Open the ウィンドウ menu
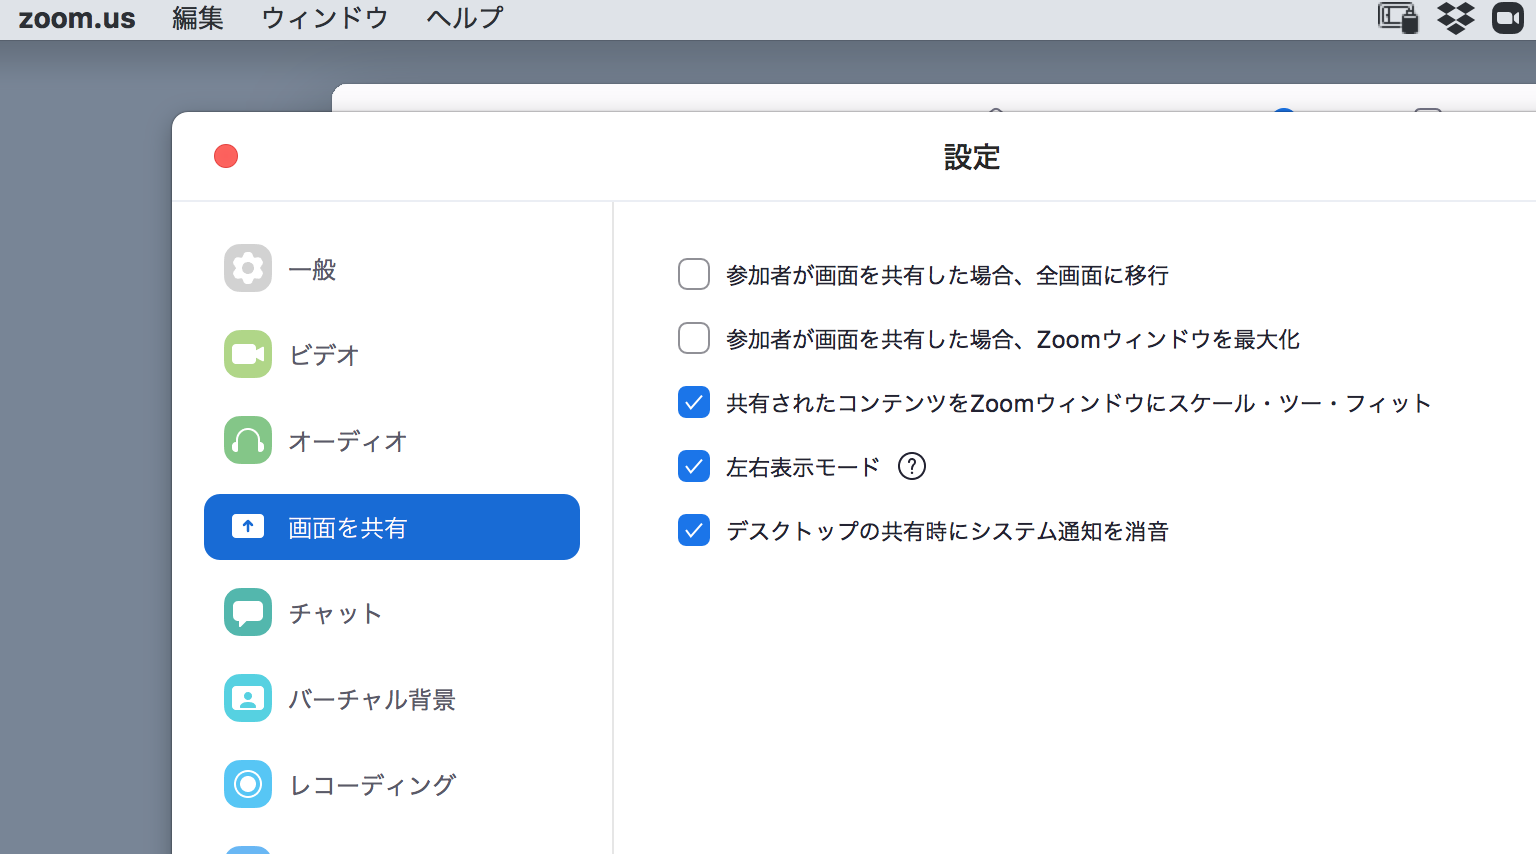The image size is (1536, 854). [325, 18]
